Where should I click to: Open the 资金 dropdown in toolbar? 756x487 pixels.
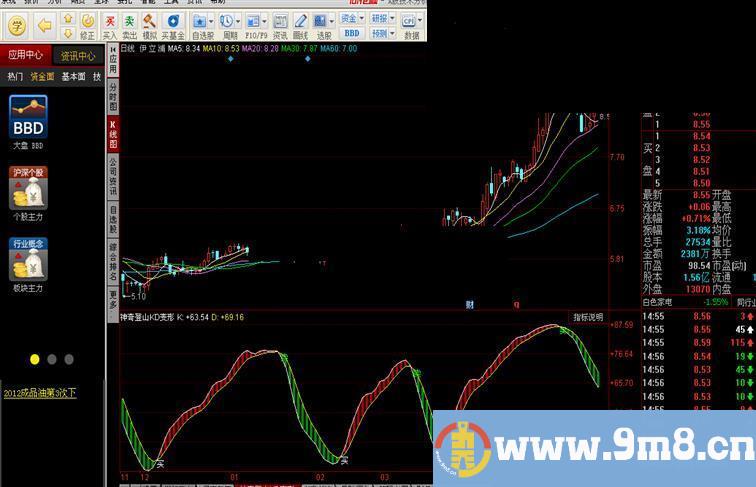351,18
